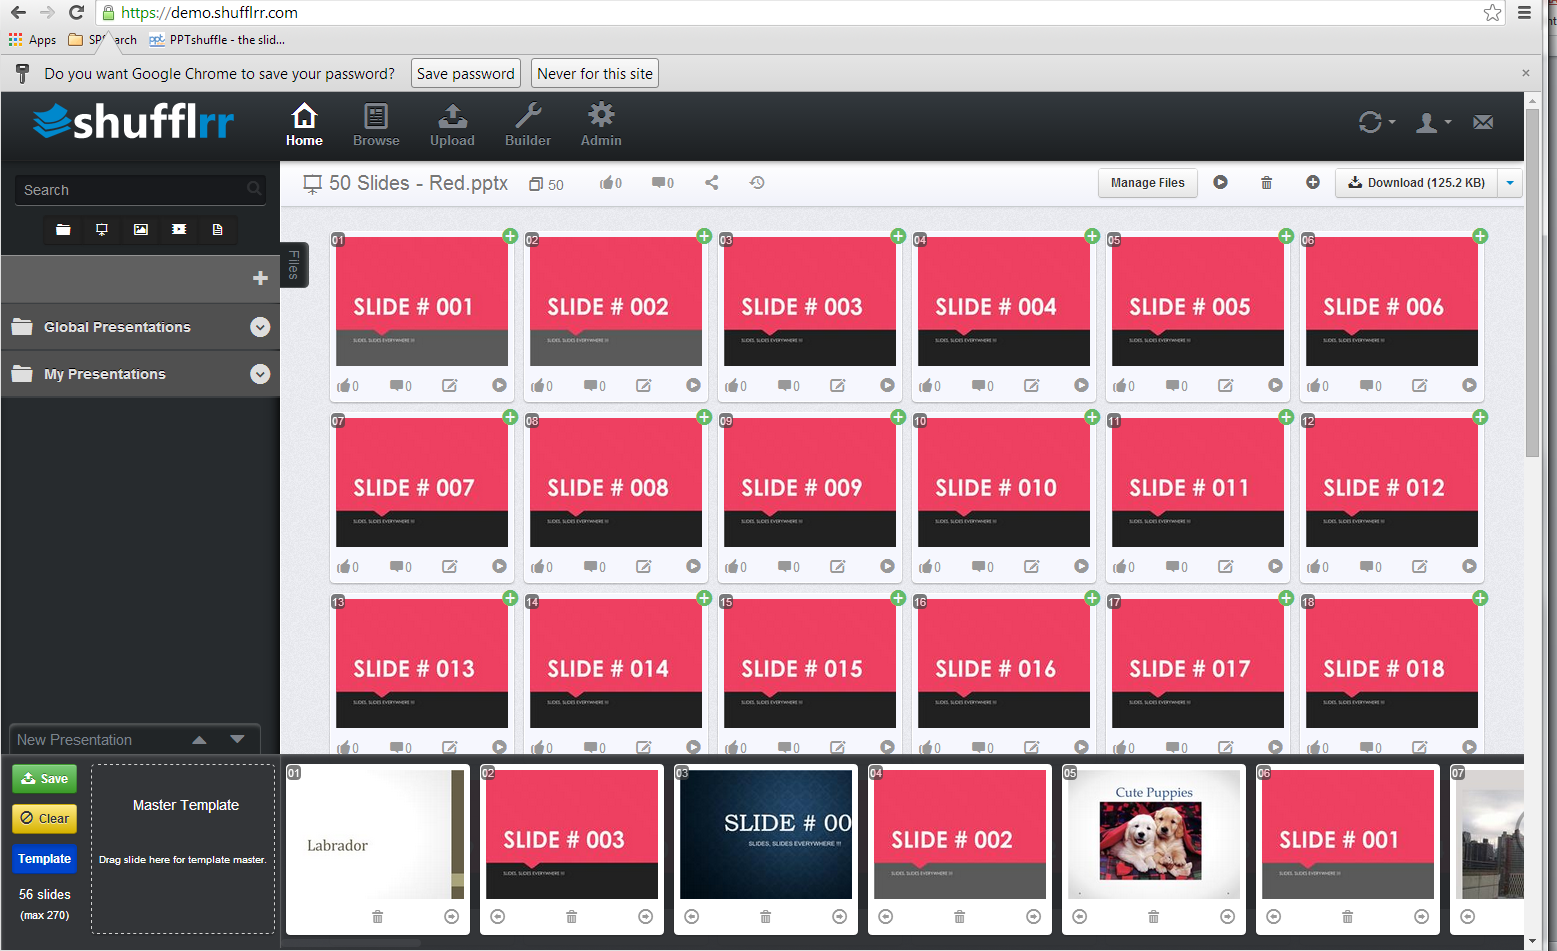Viewport: 1557px width, 951px height.
Task: Expand Global Presentations folder
Action: click(260, 327)
